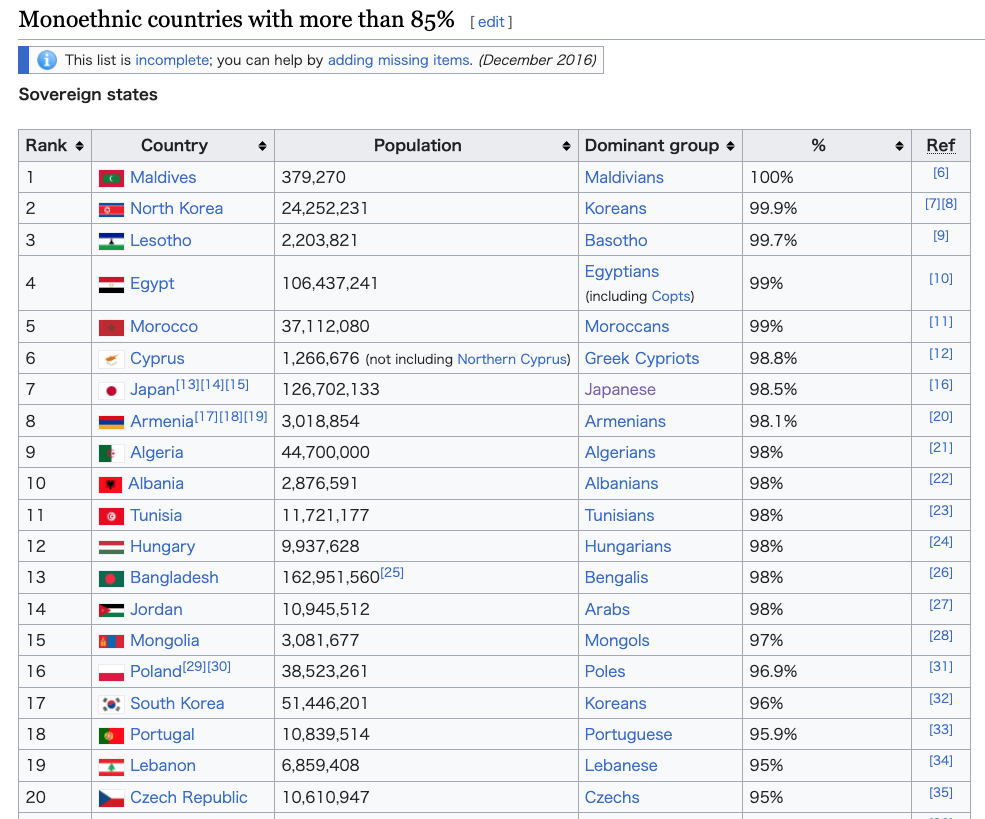
Task: Click the Czech Republic flag icon
Action: pyautogui.click(x=111, y=798)
